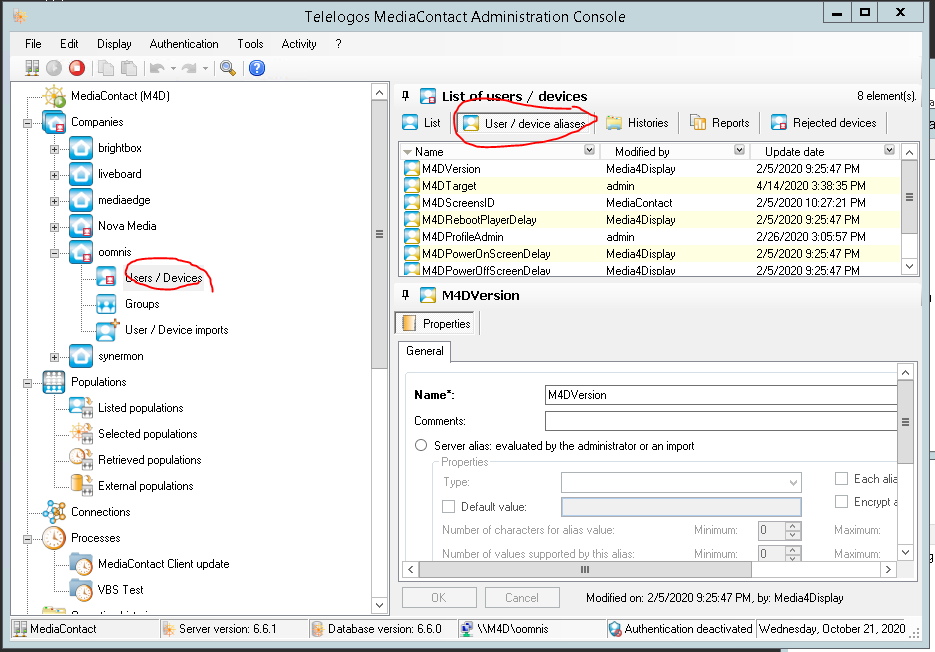935x652 pixels.
Task: Click the Undo arrow toolbar icon
Action: pyautogui.click(x=157, y=68)
